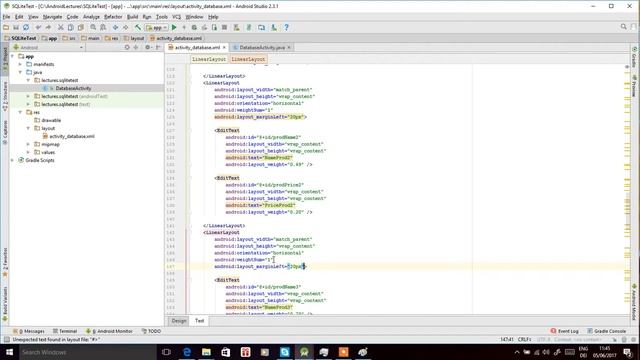Collapse the app module node
640x360 pixels.
point(13,56)
